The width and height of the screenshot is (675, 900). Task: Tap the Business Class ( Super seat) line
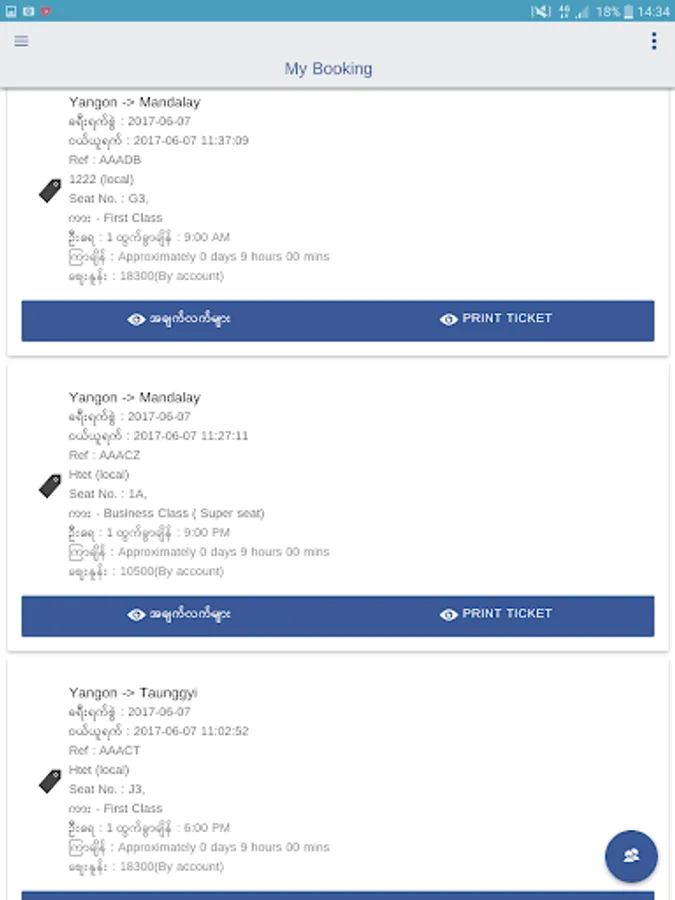(x=166, y=513)
